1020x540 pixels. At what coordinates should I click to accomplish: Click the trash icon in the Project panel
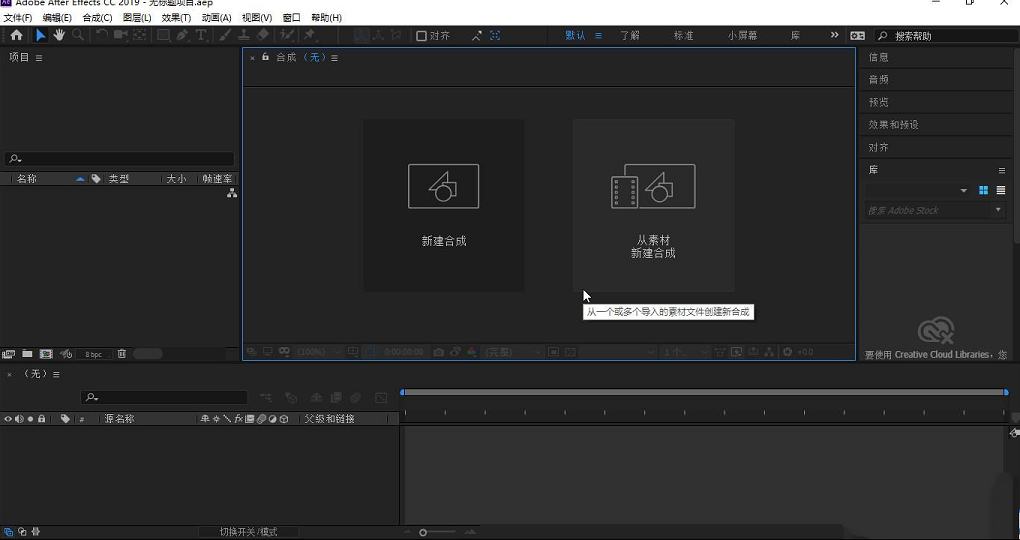tap(122, 354)
